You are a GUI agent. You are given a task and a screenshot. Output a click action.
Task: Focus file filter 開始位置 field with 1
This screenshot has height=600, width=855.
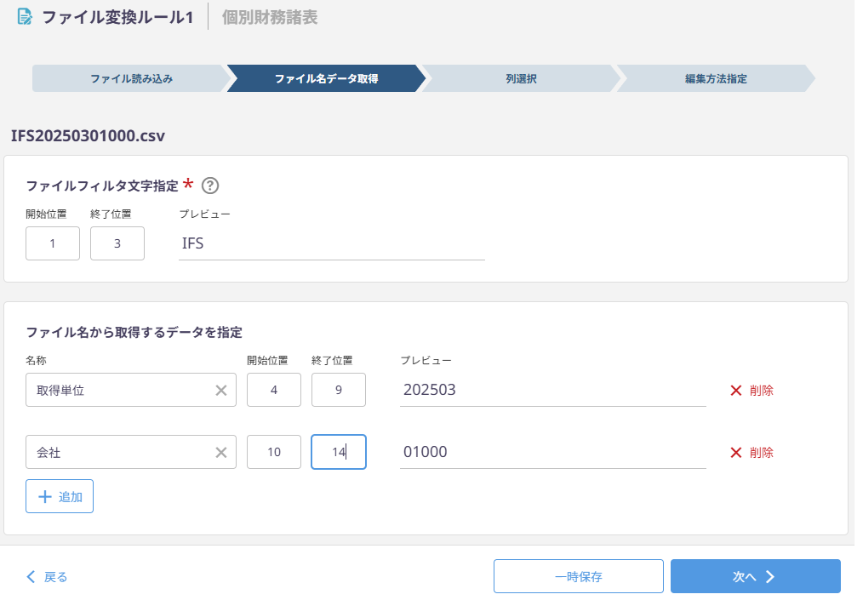(52, 243)
